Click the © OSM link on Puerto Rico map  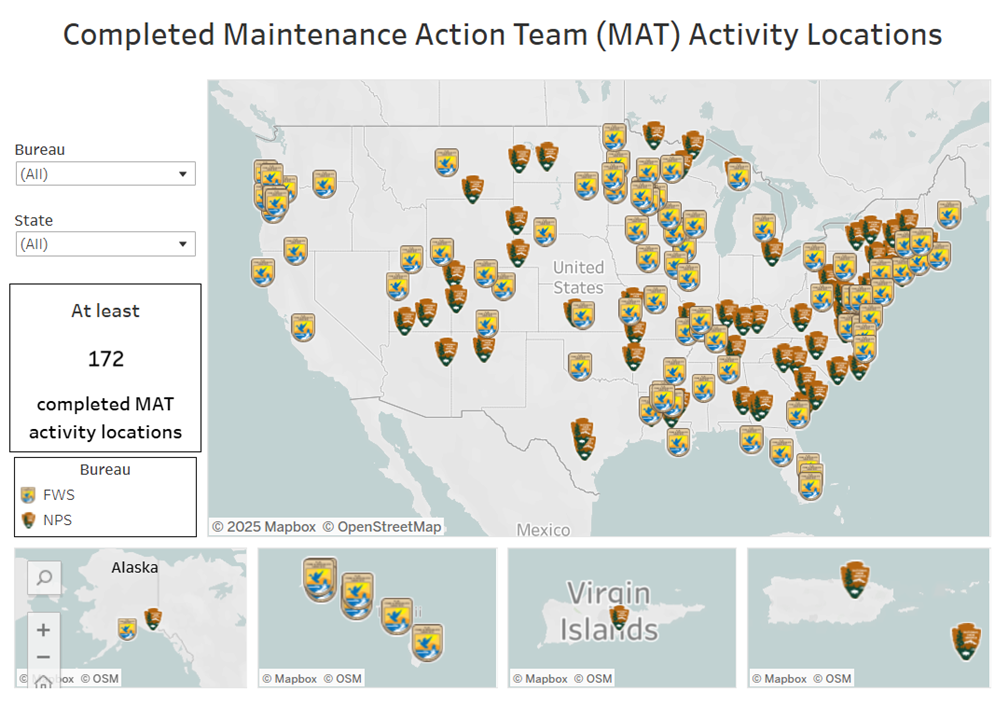(832, 679)
